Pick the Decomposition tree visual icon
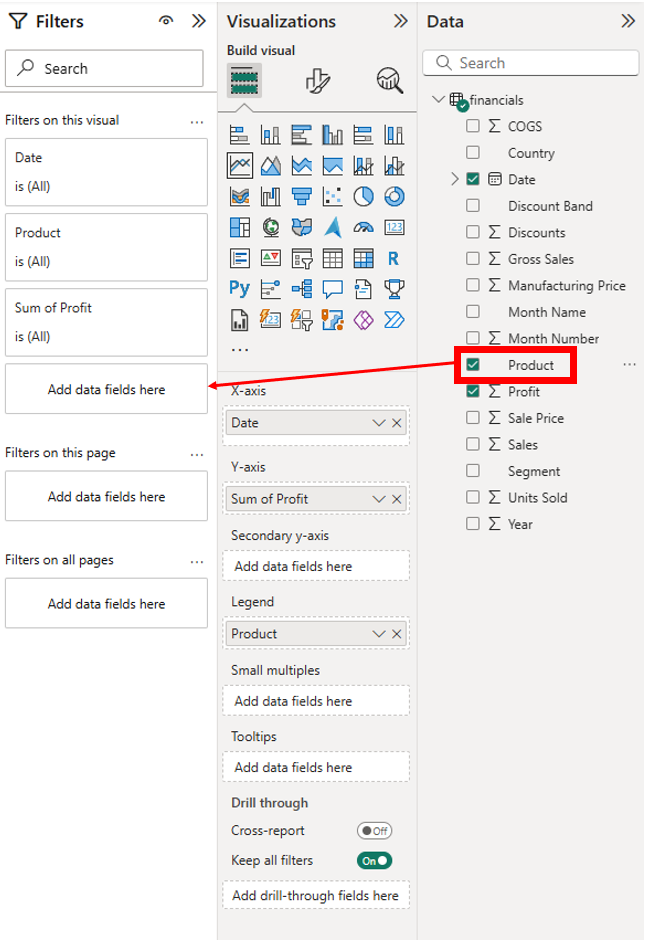 tap(302, 289)
